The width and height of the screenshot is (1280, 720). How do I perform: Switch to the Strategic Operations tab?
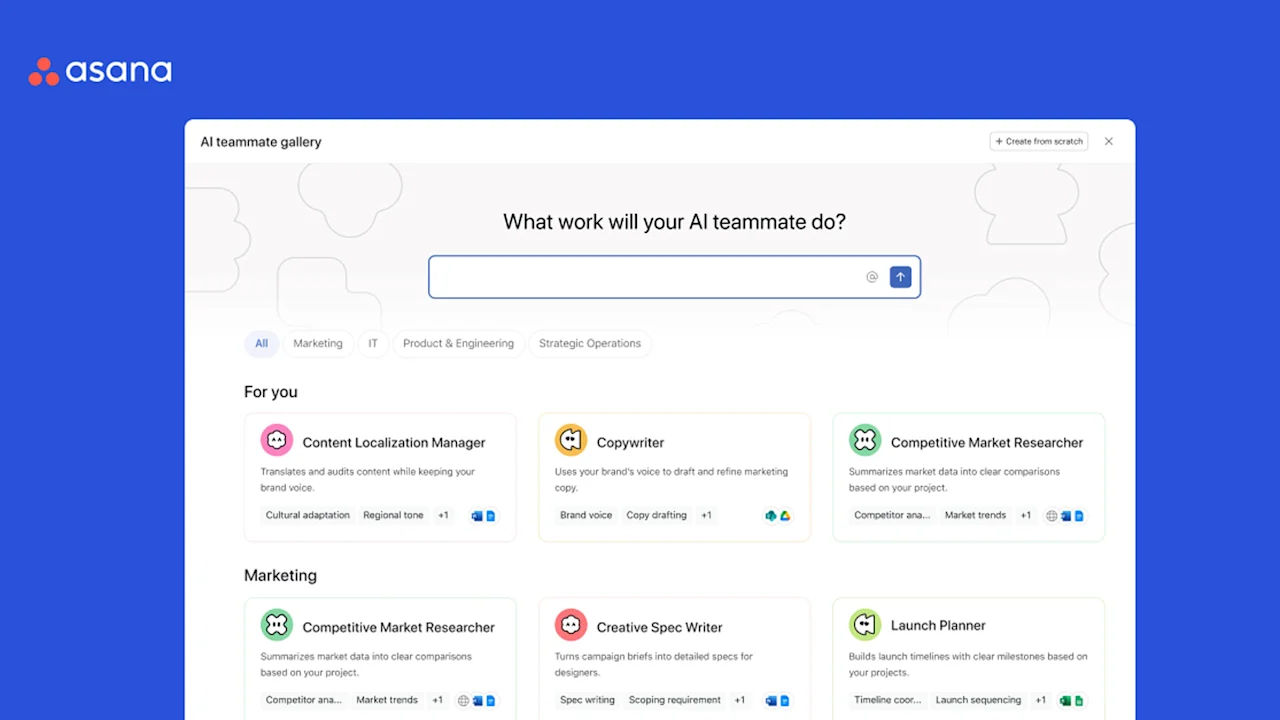pyautogui.click(x=589, y=343)
